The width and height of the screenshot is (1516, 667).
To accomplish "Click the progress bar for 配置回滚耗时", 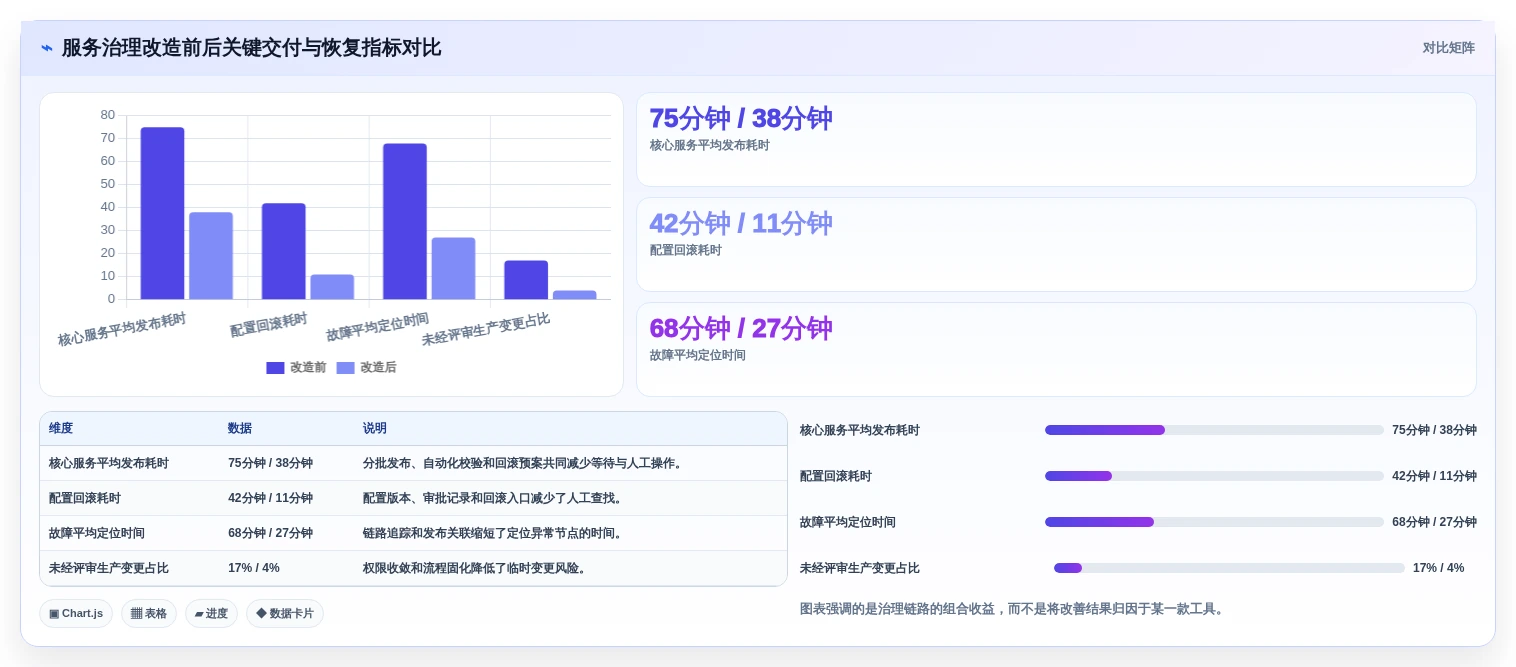I will [1214, 476].
